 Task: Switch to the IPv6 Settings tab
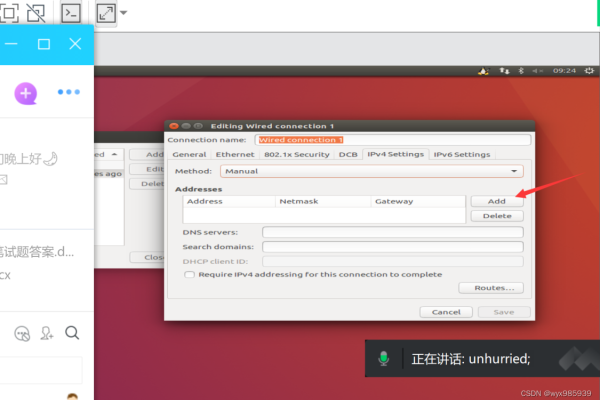461,155
